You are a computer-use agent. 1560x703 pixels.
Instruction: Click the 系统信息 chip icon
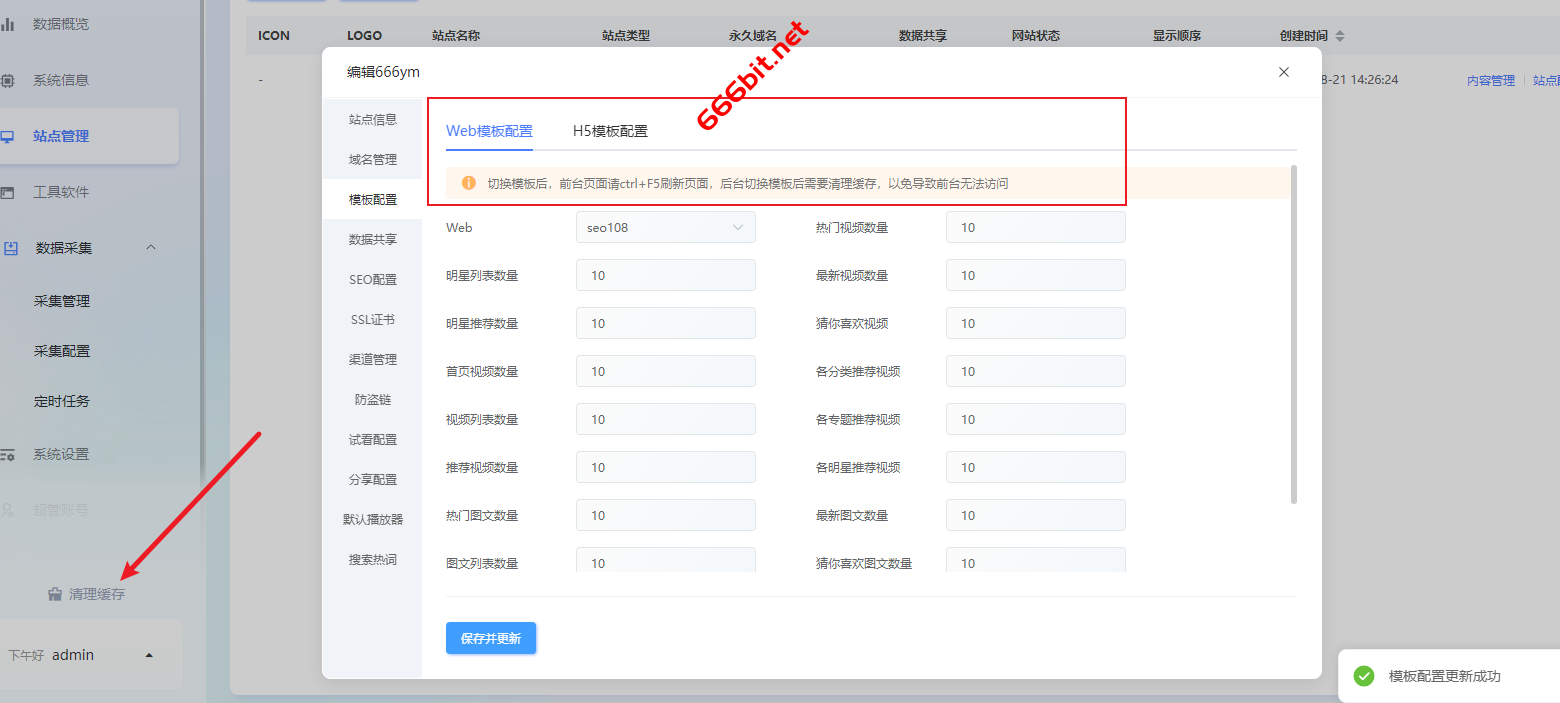point(8,80)
